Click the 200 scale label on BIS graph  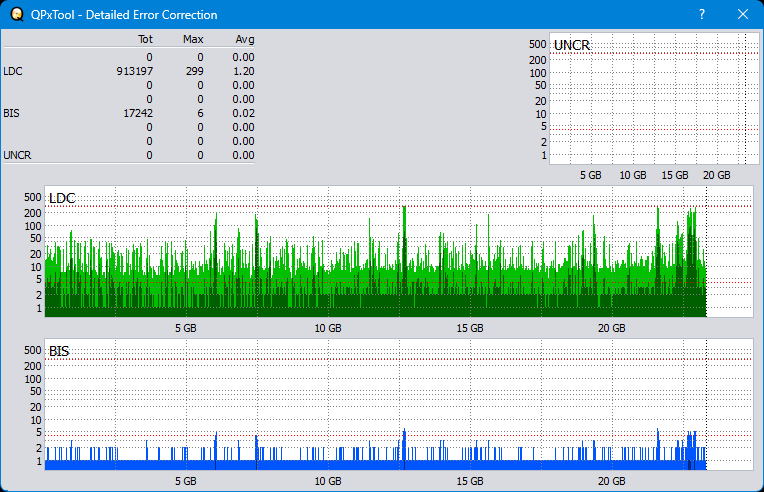tap(33, 366)
